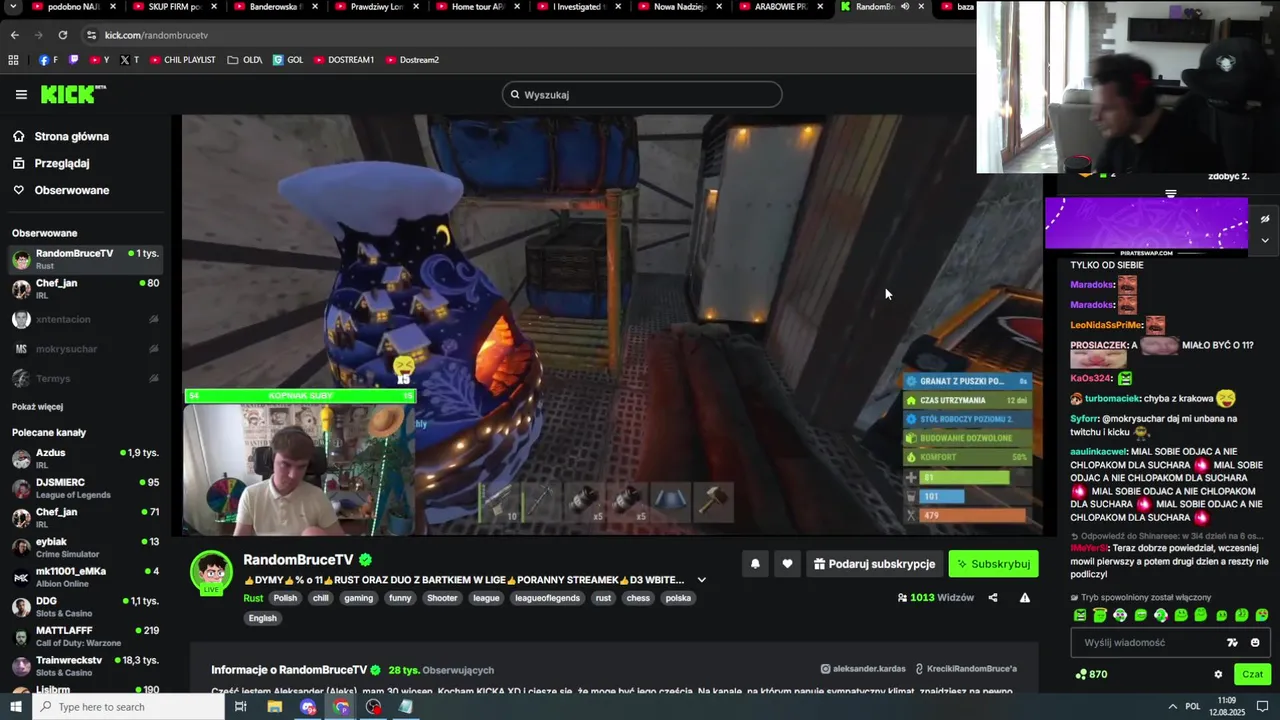Click the report warning triangle icon

[1024, 598]
